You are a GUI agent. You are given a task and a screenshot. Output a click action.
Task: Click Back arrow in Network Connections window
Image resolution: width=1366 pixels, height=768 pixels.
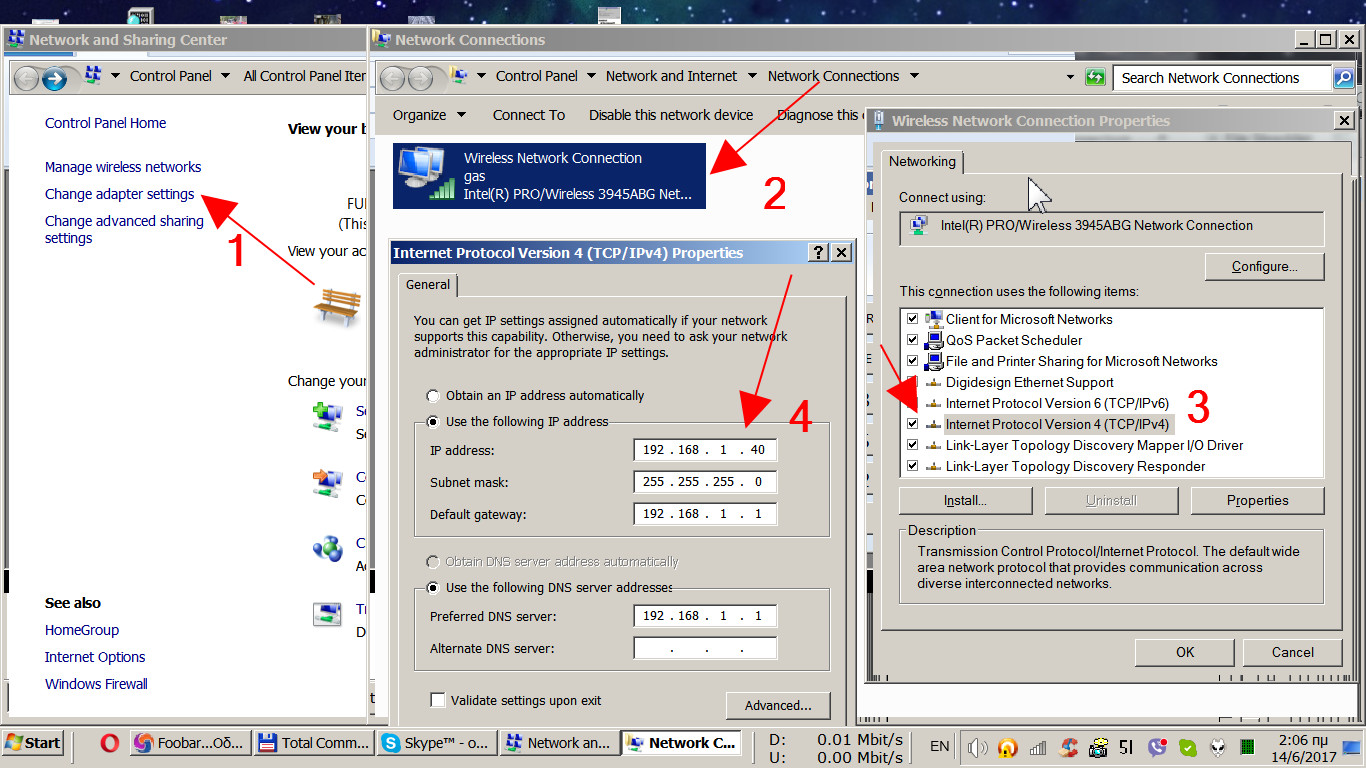(393, 77)
